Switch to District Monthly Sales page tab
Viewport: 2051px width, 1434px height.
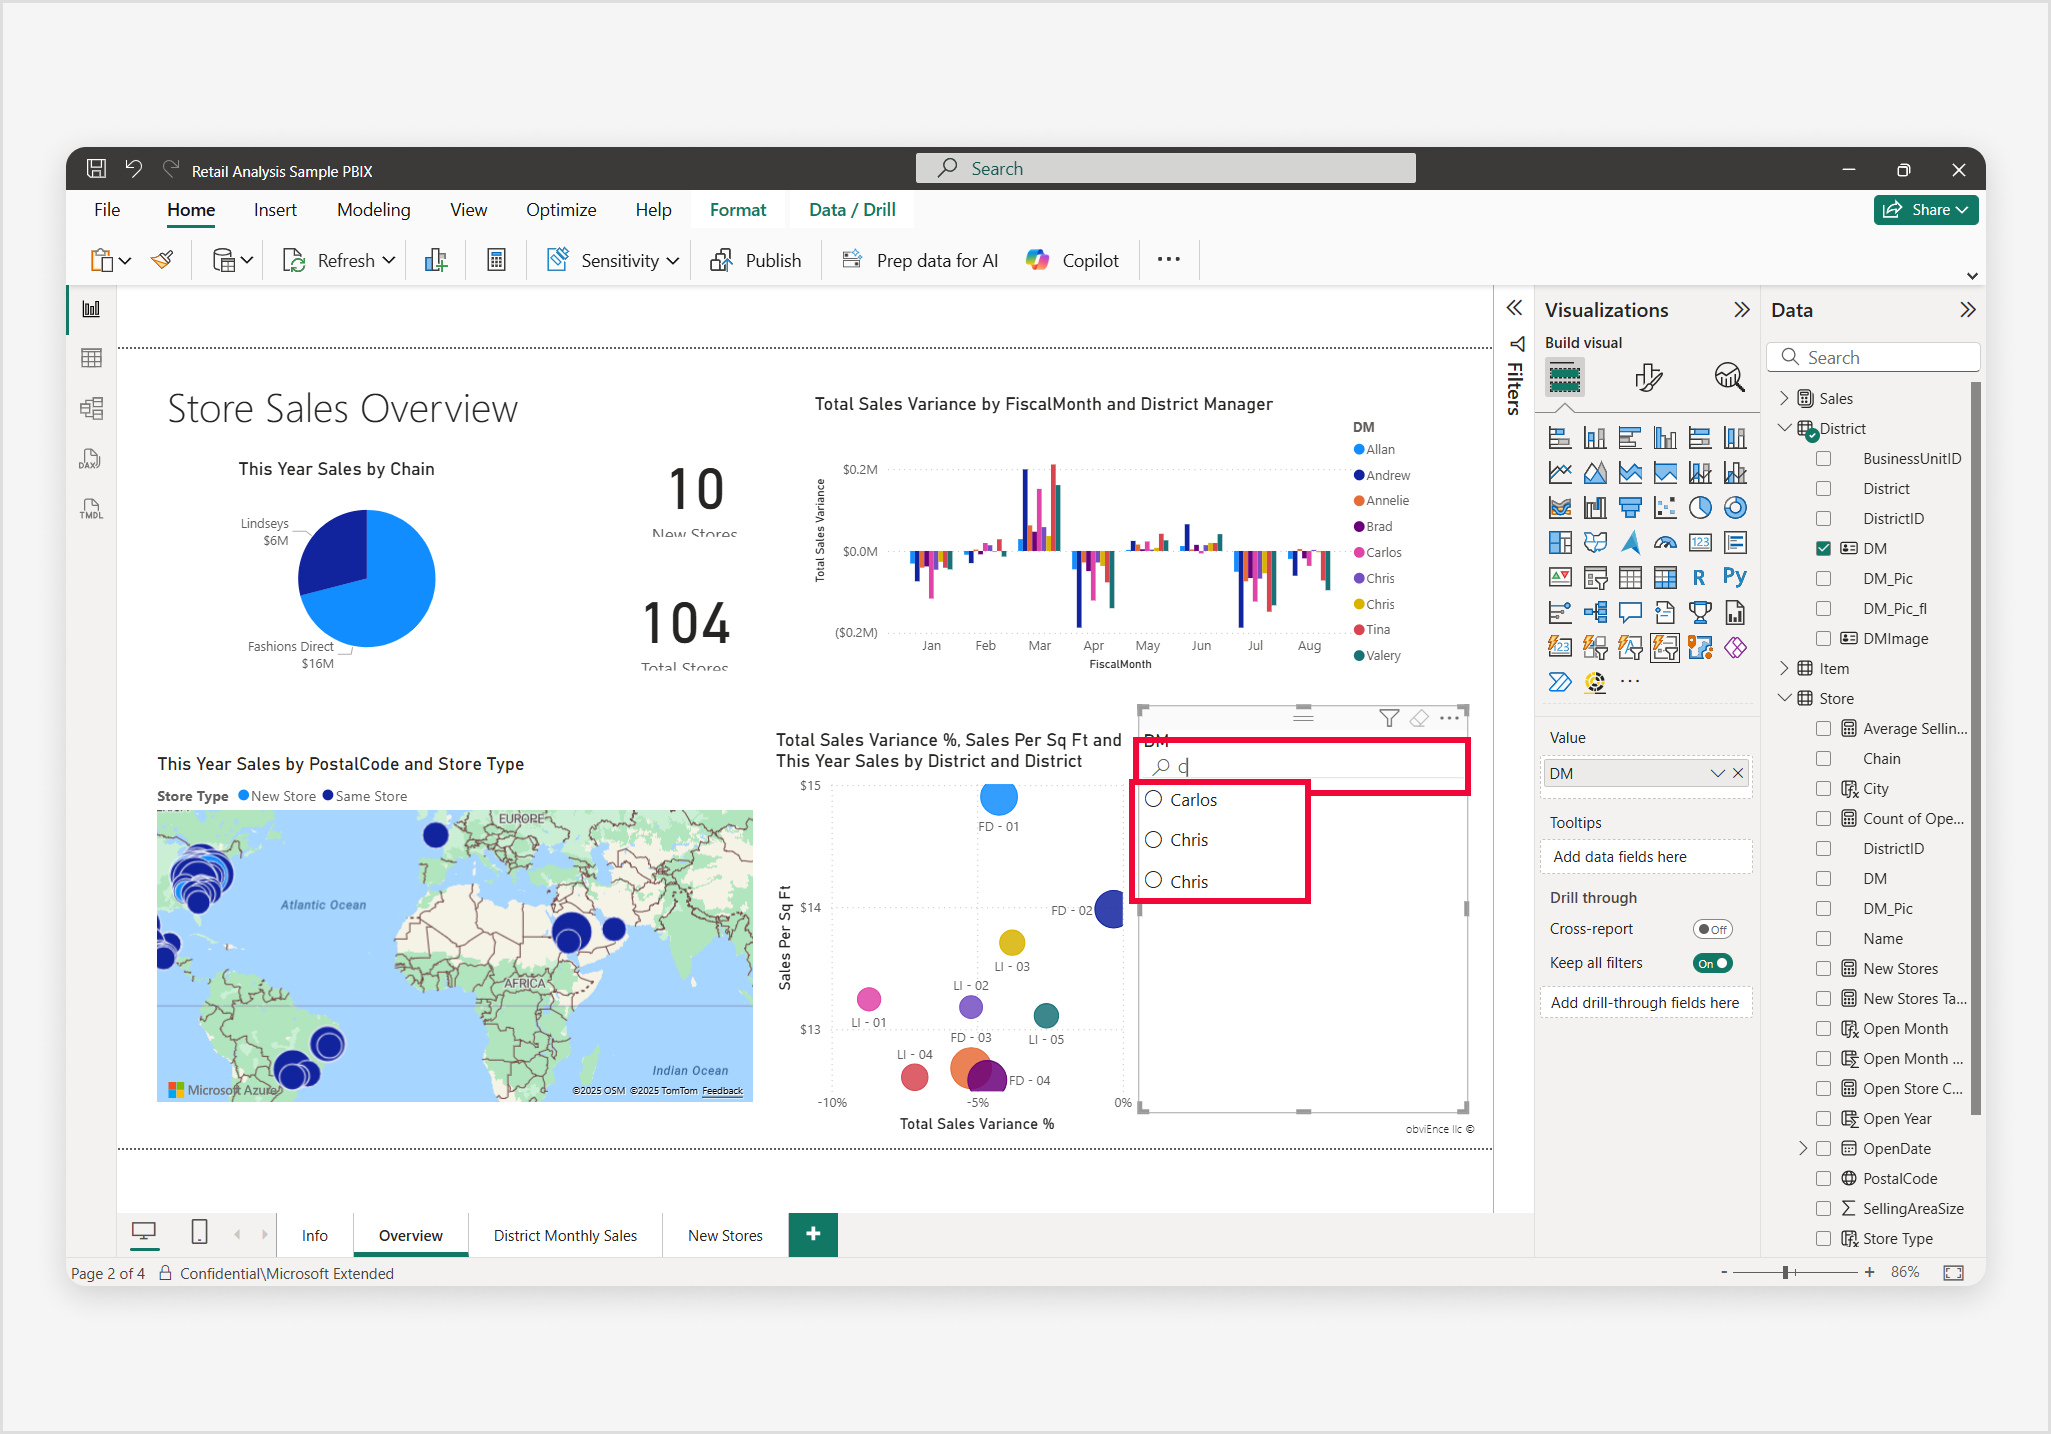click(x=565, y=1235)
